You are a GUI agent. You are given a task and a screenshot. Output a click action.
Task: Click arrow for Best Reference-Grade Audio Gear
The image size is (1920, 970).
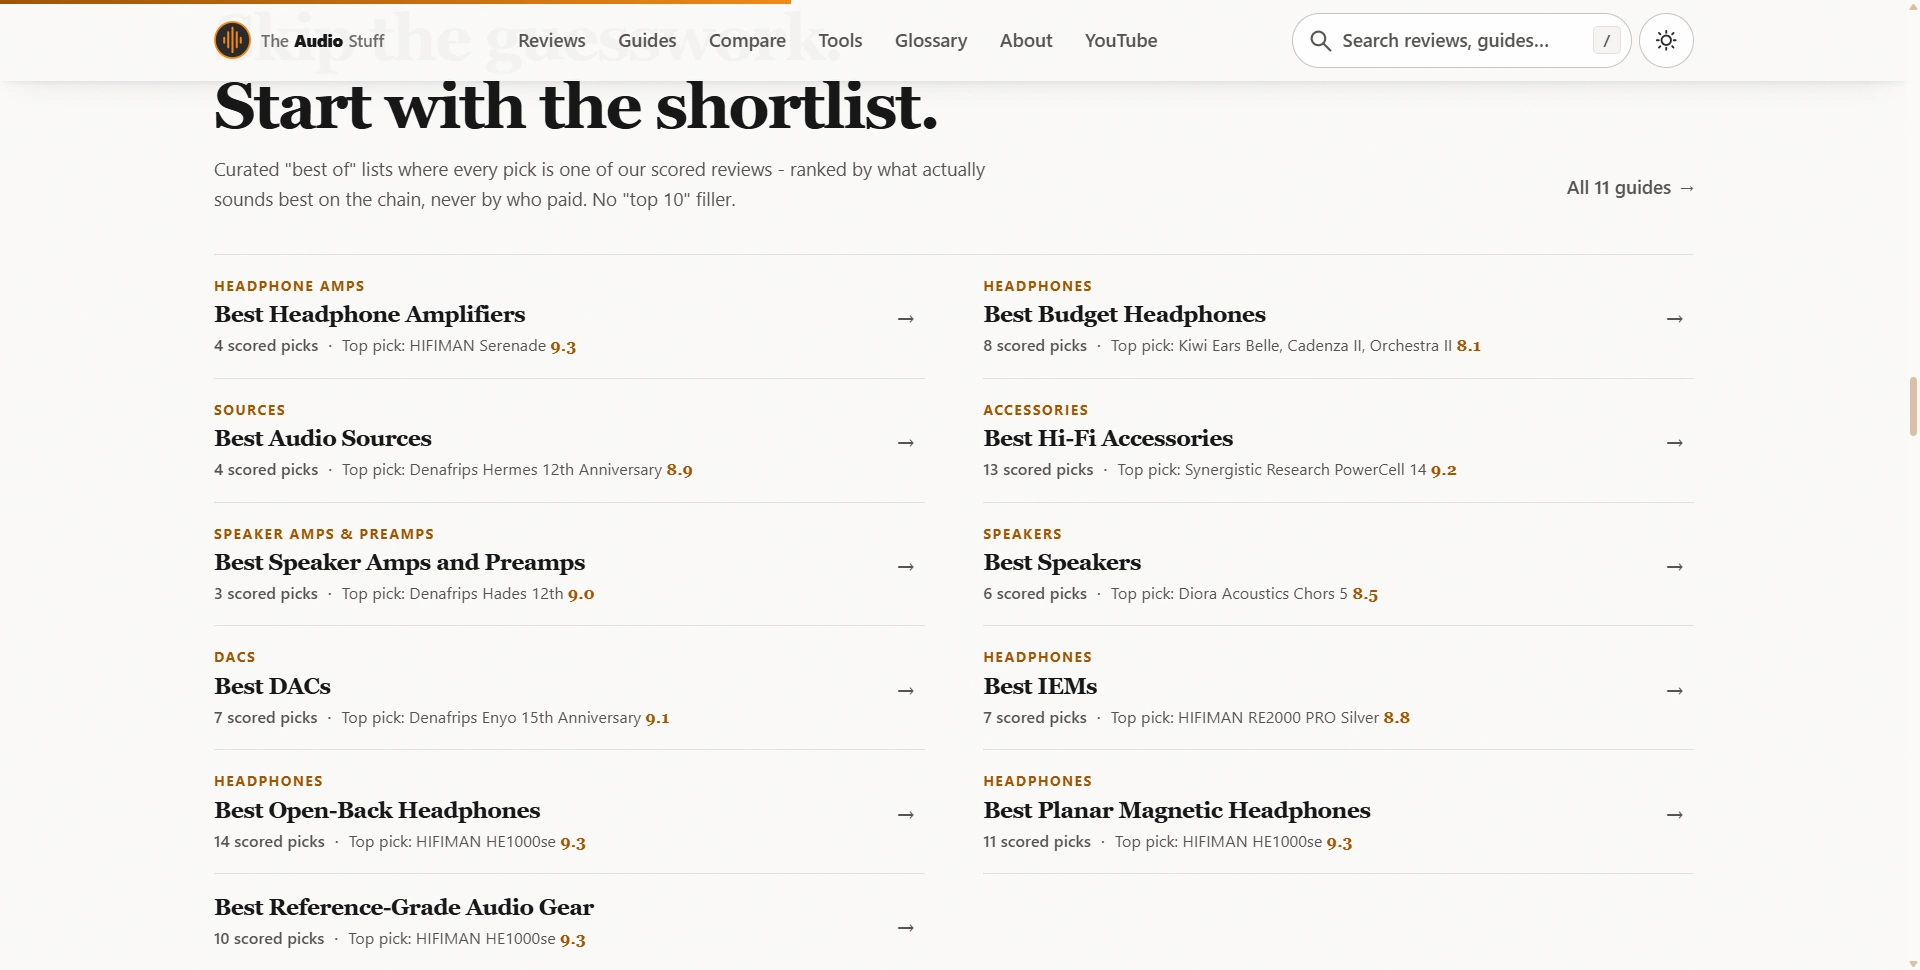(x=906, y=927)
